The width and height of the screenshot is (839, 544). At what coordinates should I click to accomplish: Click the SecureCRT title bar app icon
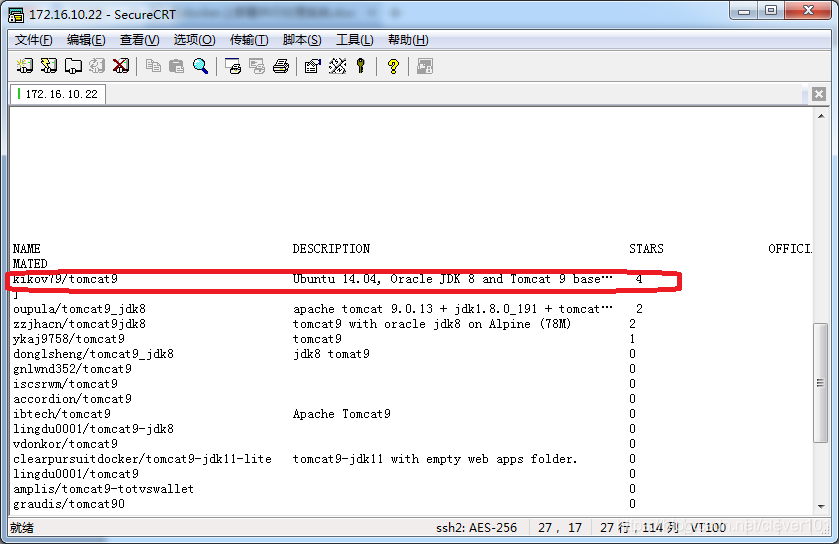(x=16, y=15)
